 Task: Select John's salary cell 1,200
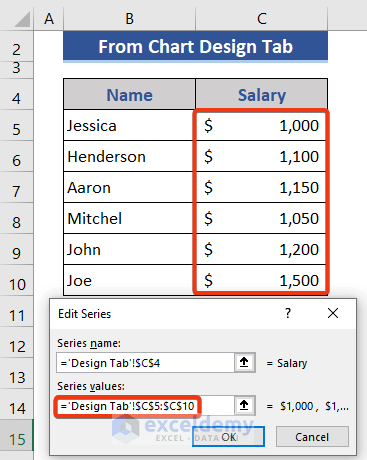coord(262,249)
